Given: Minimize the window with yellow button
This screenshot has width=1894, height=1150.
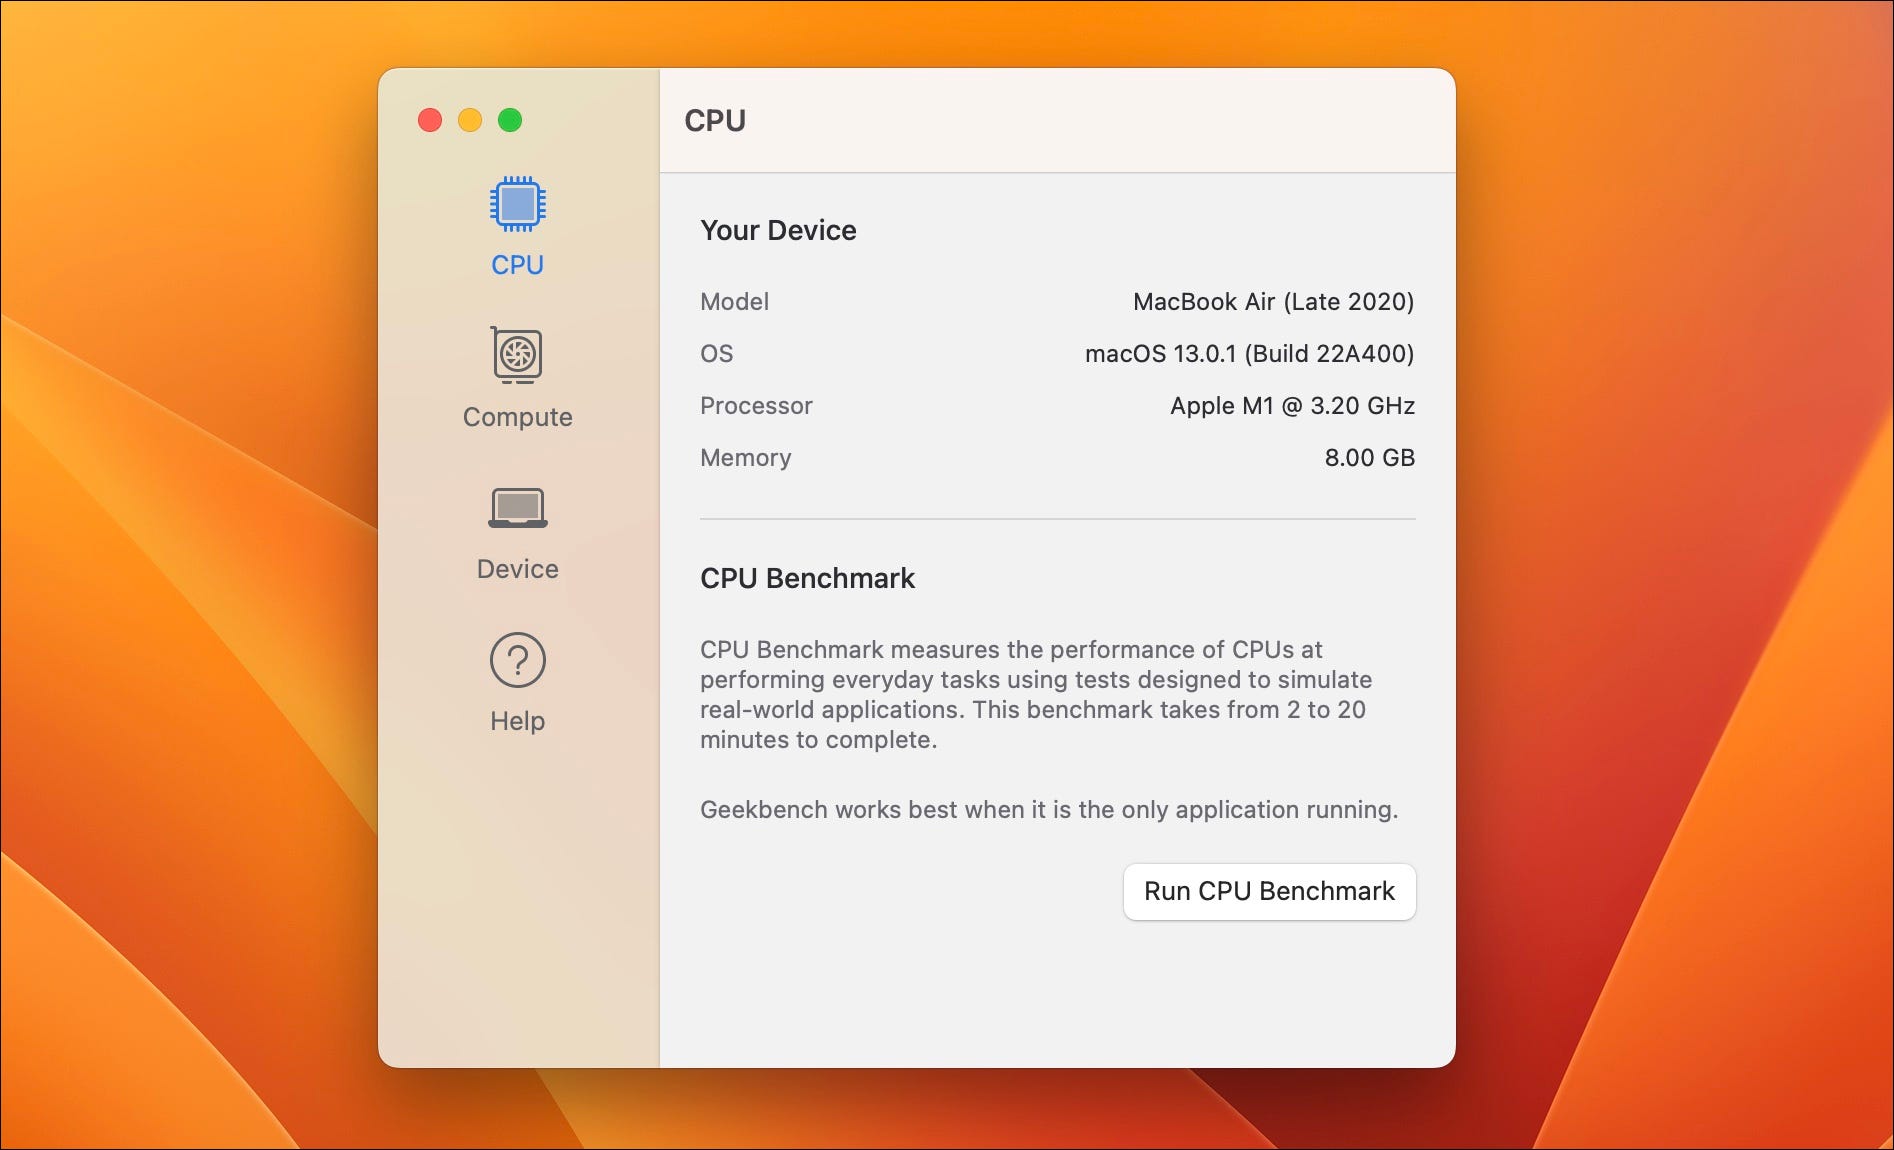Looking at the screenshot, I should click(470, 120).
